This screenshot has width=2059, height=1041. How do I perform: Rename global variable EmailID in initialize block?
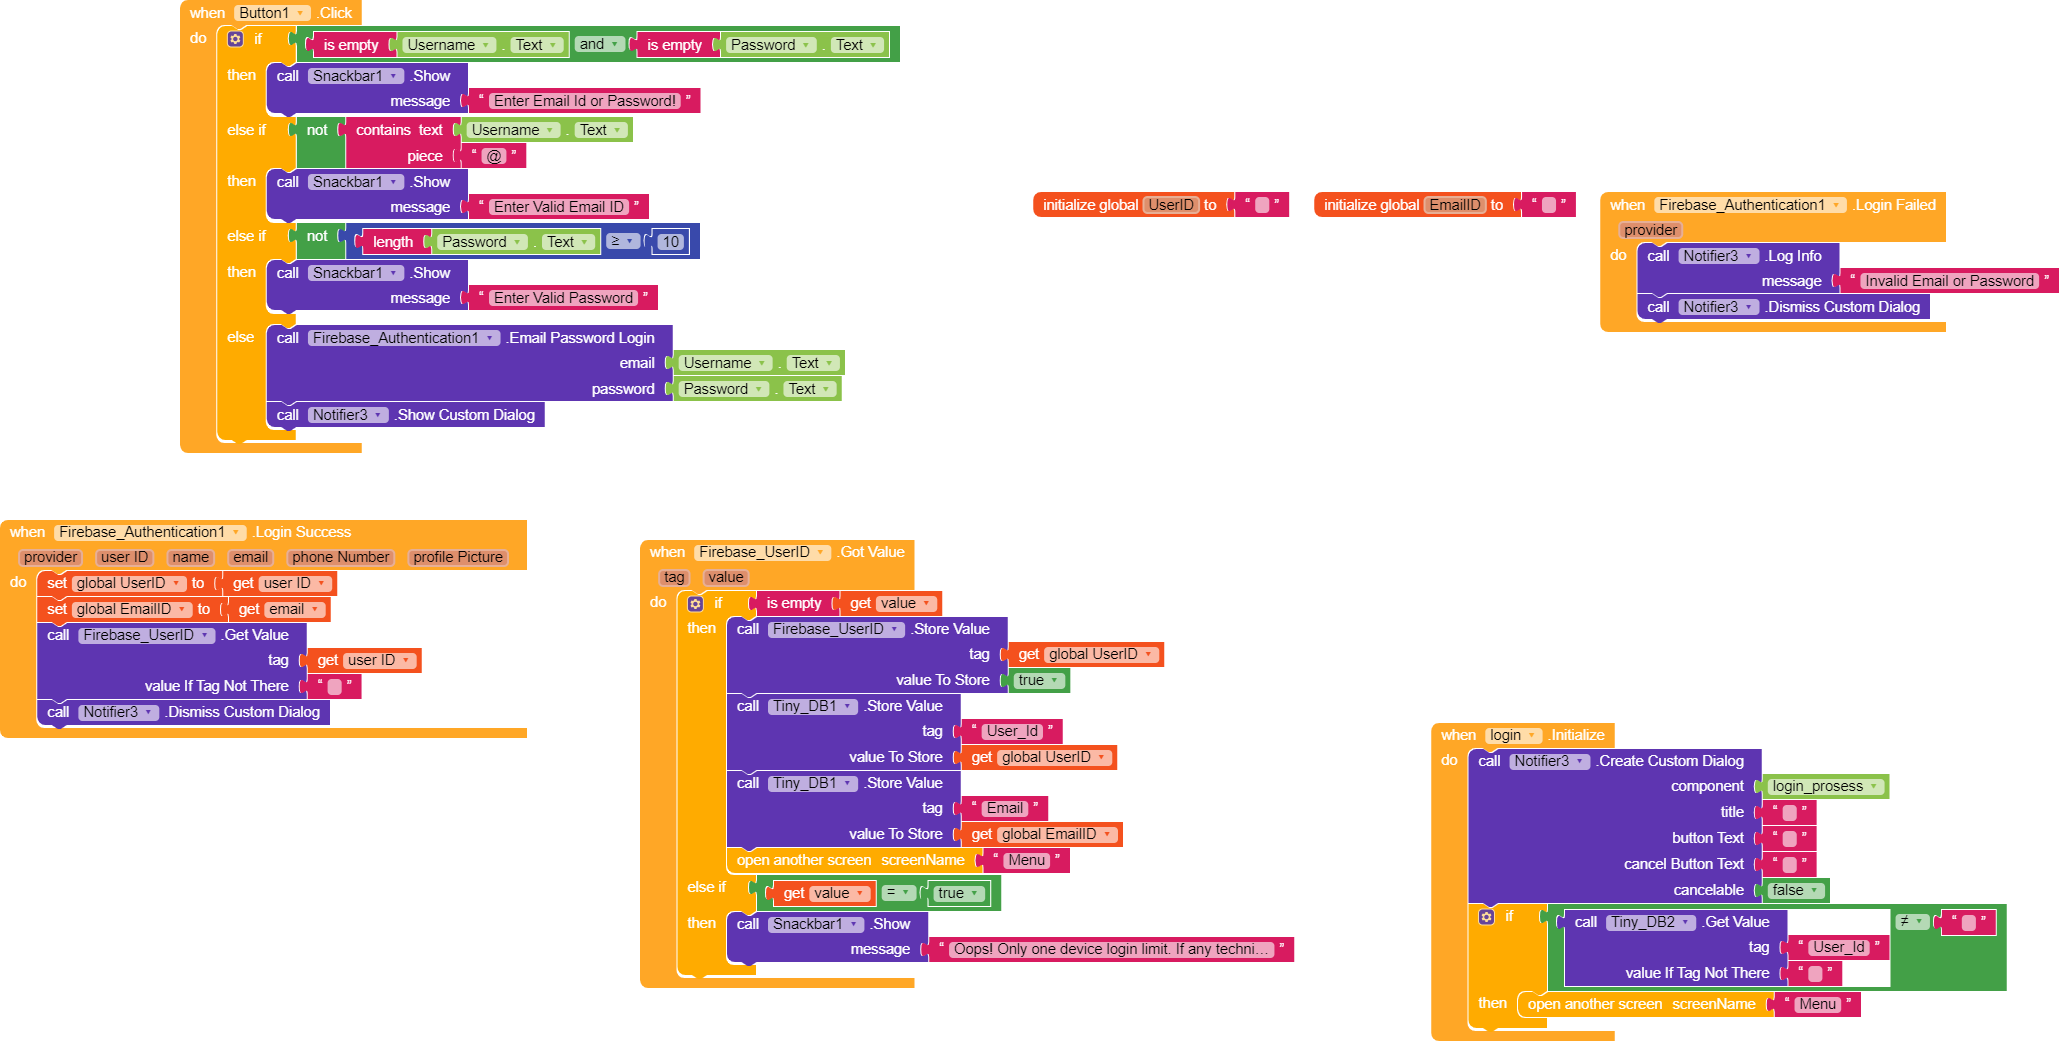coord(1454,205)
